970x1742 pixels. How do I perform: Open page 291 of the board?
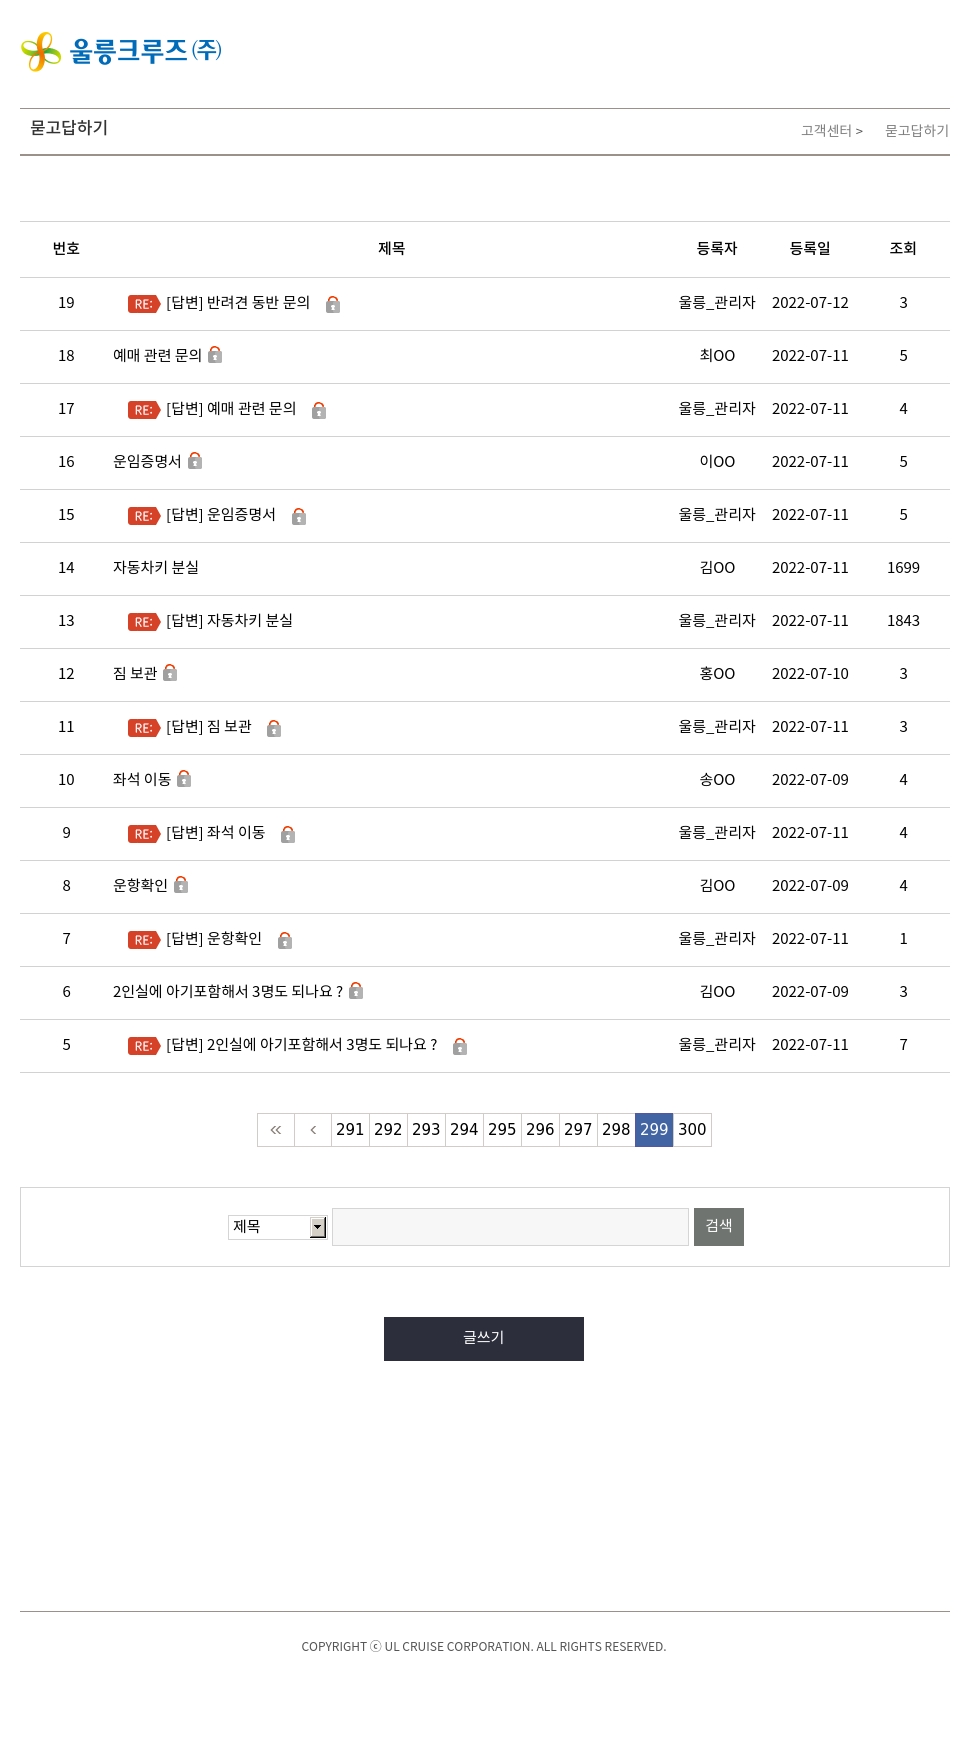(x=350, y=1130)
